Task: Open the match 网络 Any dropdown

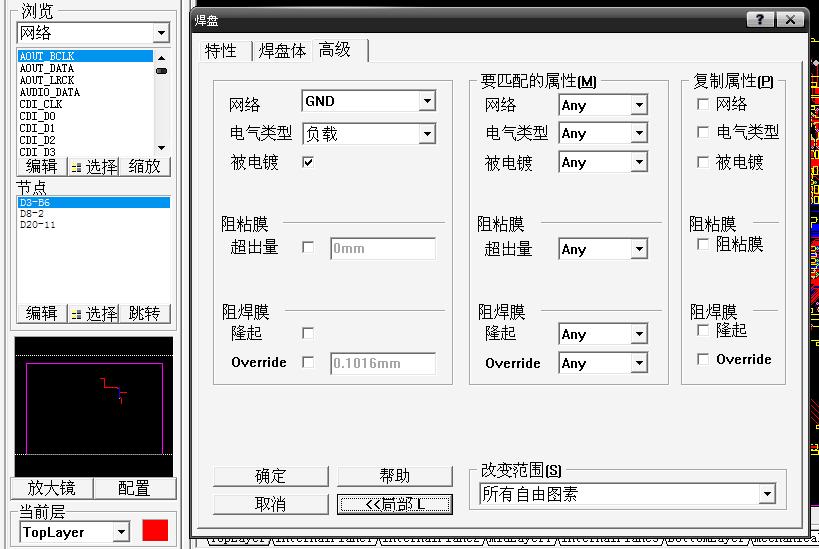Action: point(639,105)
